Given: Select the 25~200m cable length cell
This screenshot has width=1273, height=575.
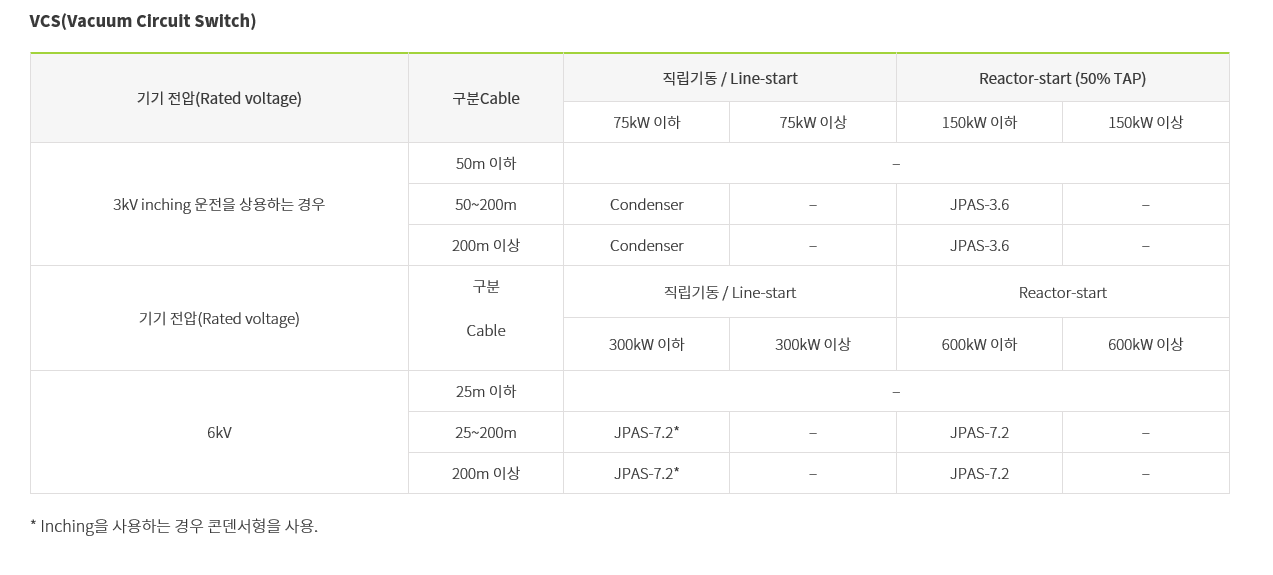Looking at the screenshot, I should (x=486, y=432).
